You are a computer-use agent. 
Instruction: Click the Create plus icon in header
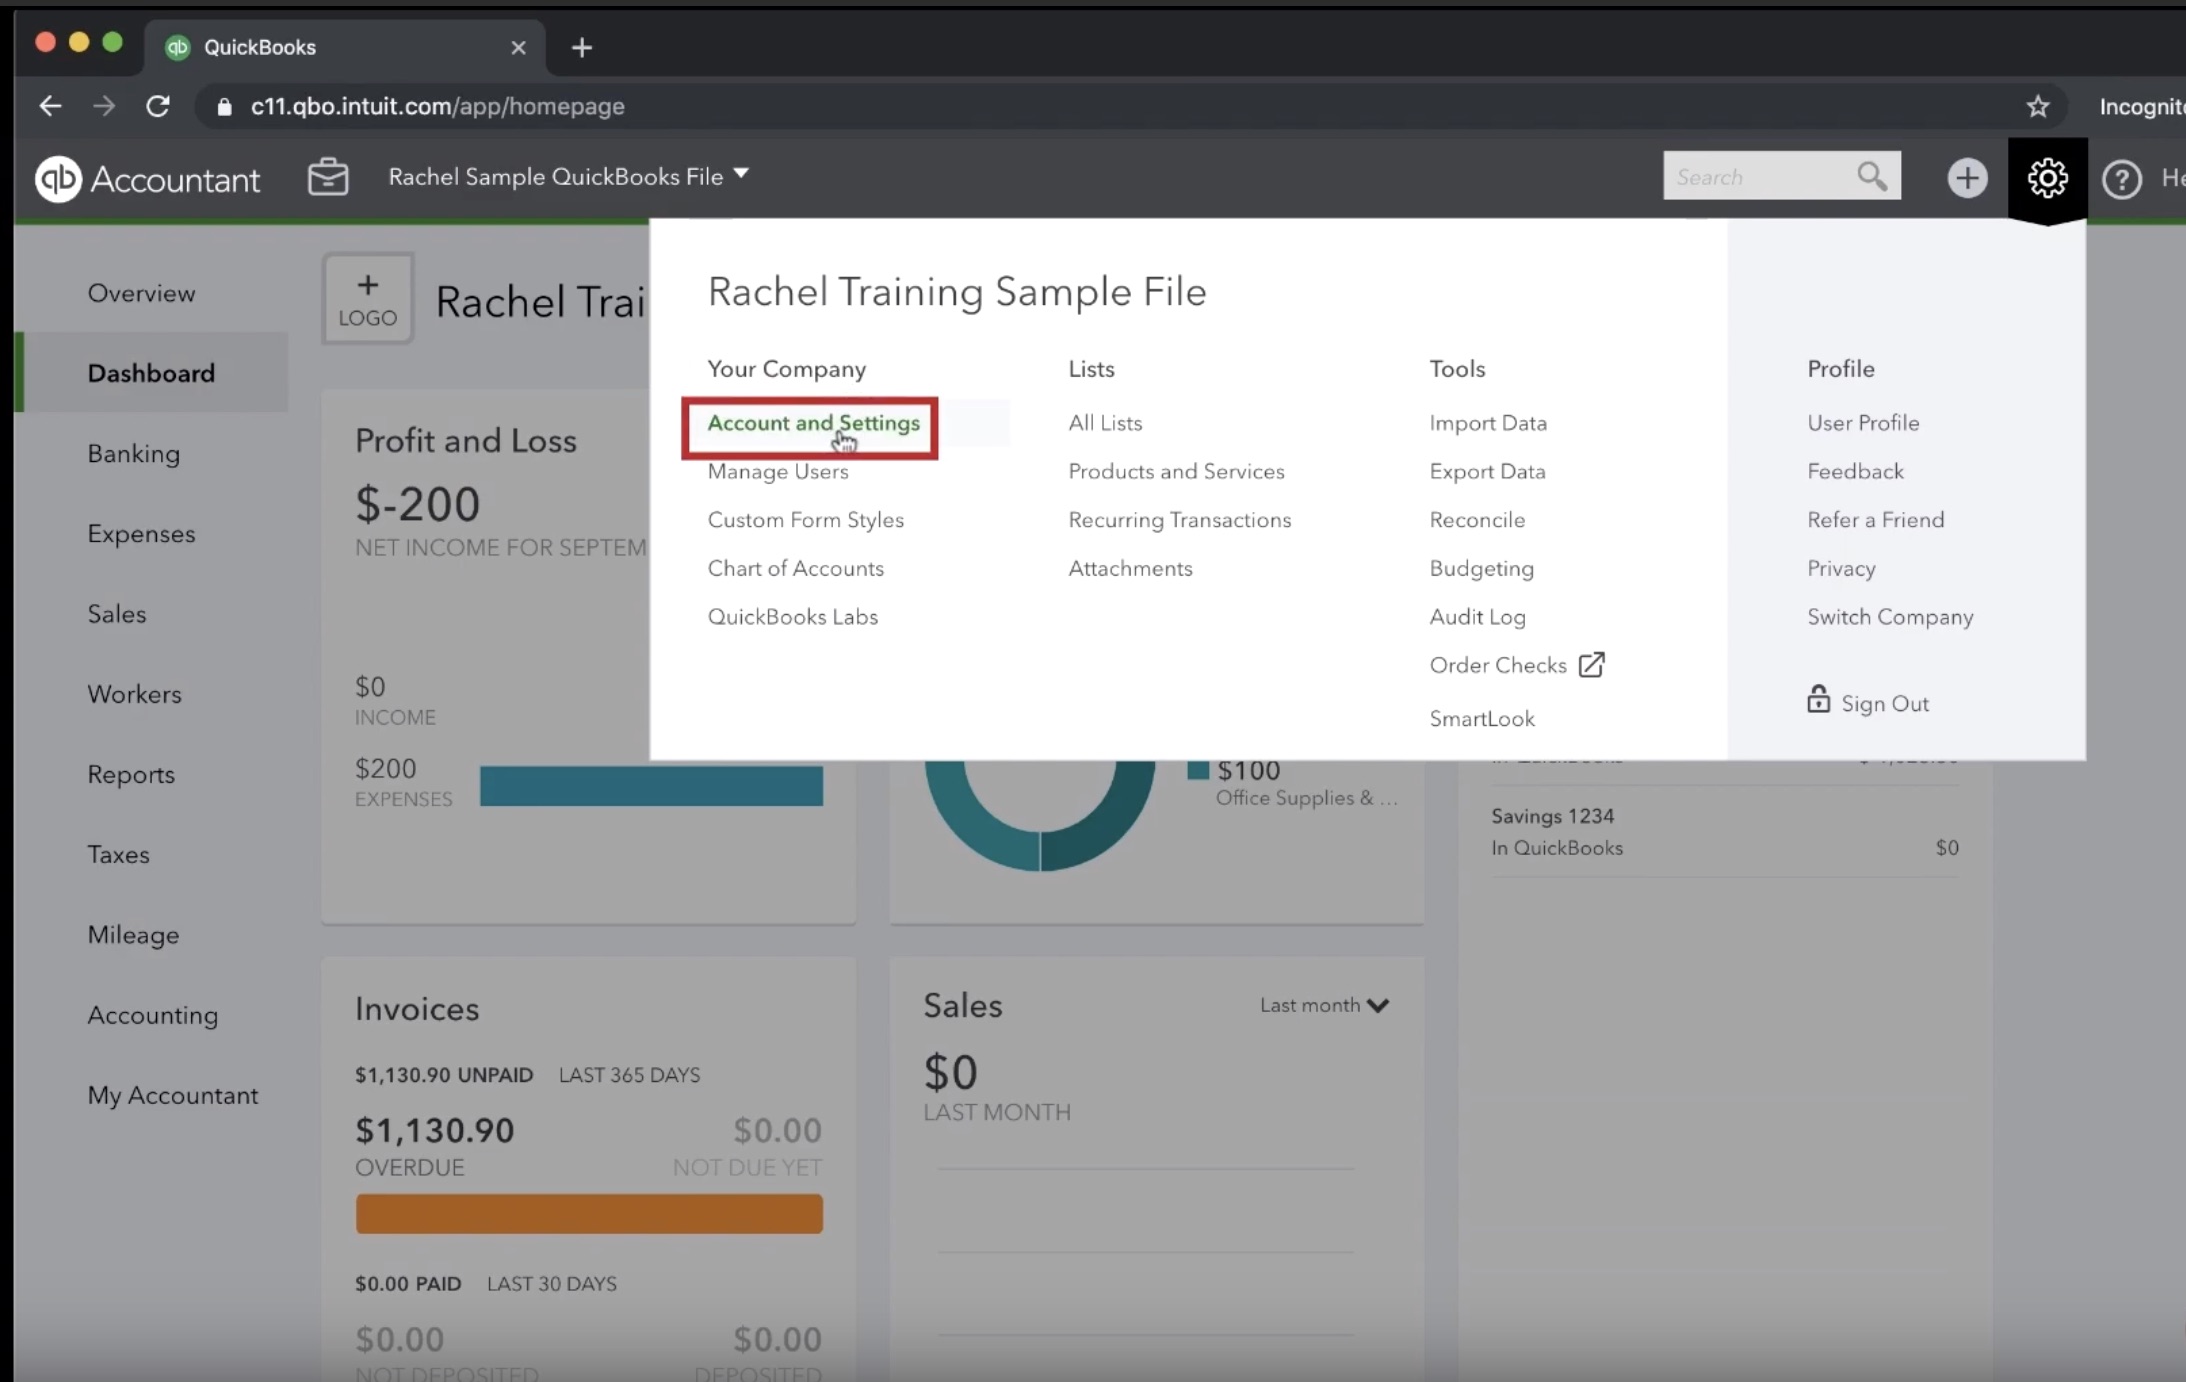coord(1967,178)
